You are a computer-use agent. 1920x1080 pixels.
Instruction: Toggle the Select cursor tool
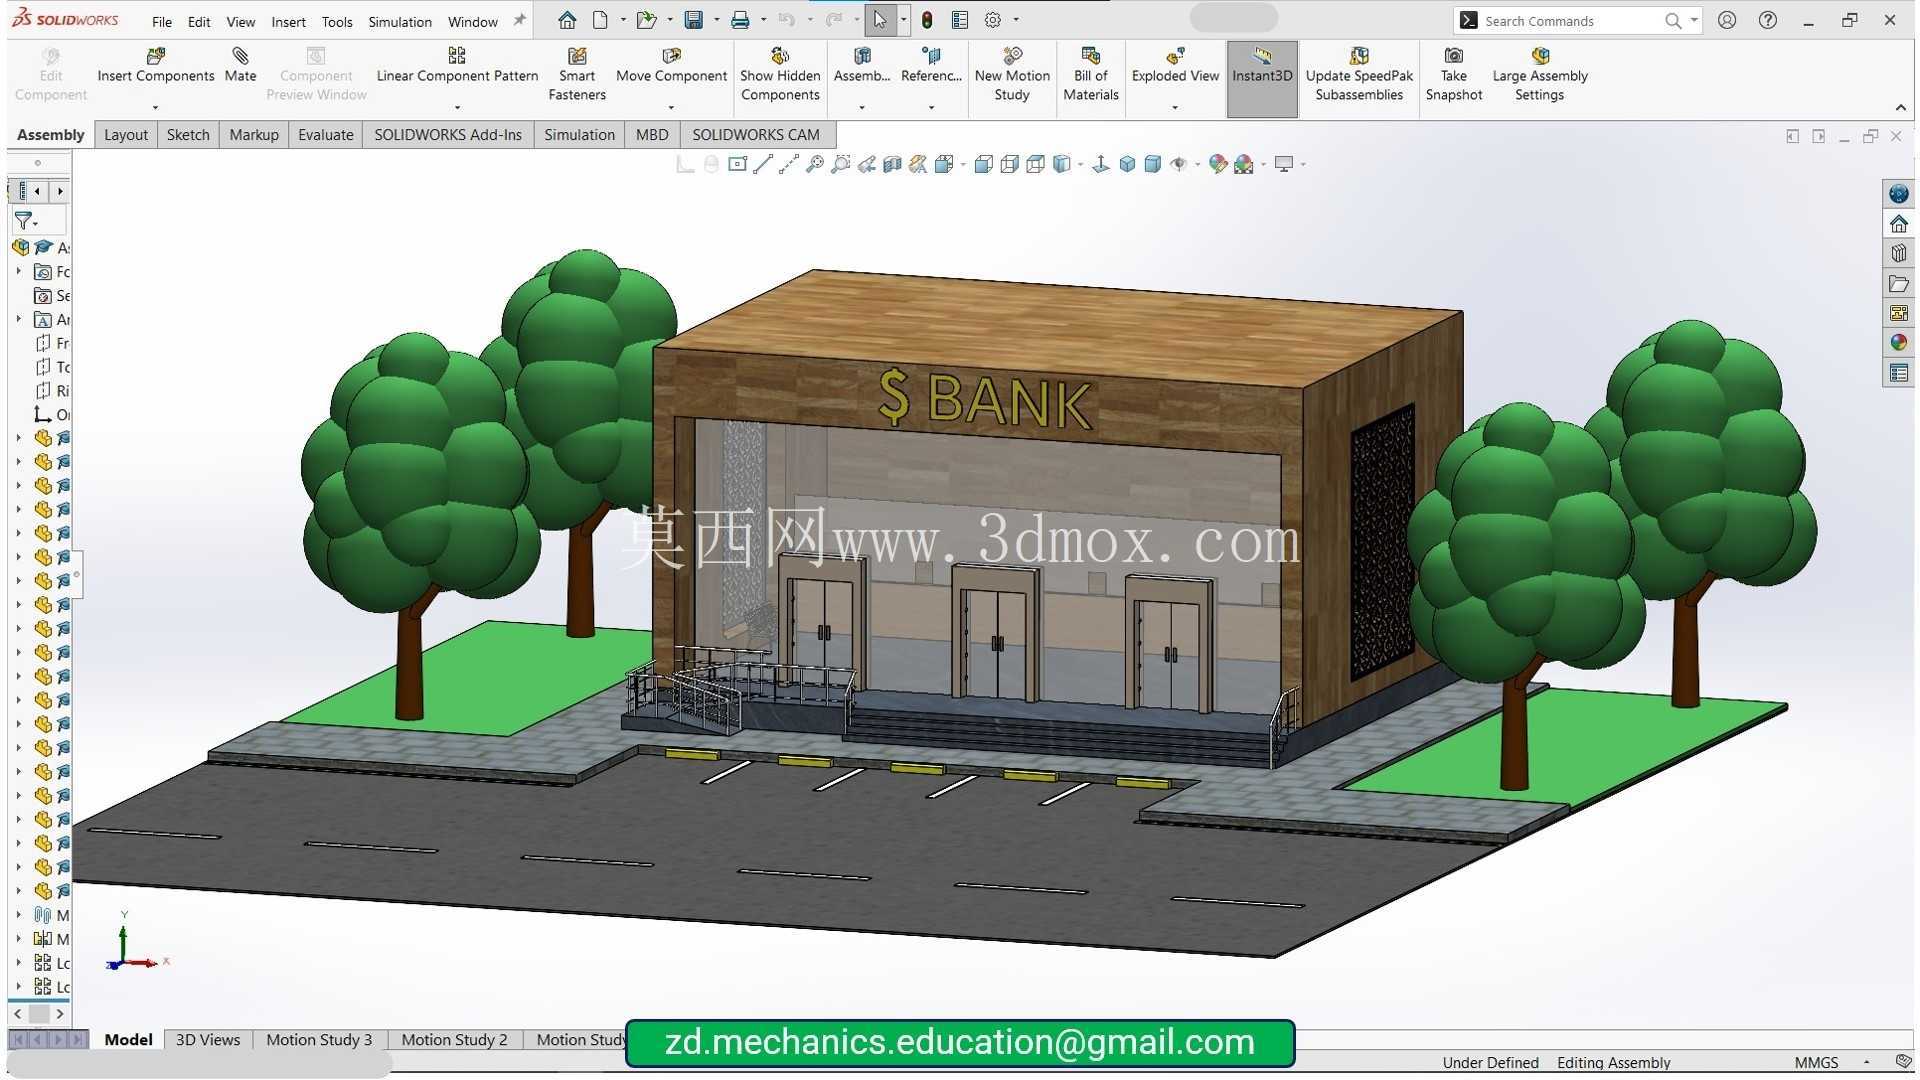(880, 20)
